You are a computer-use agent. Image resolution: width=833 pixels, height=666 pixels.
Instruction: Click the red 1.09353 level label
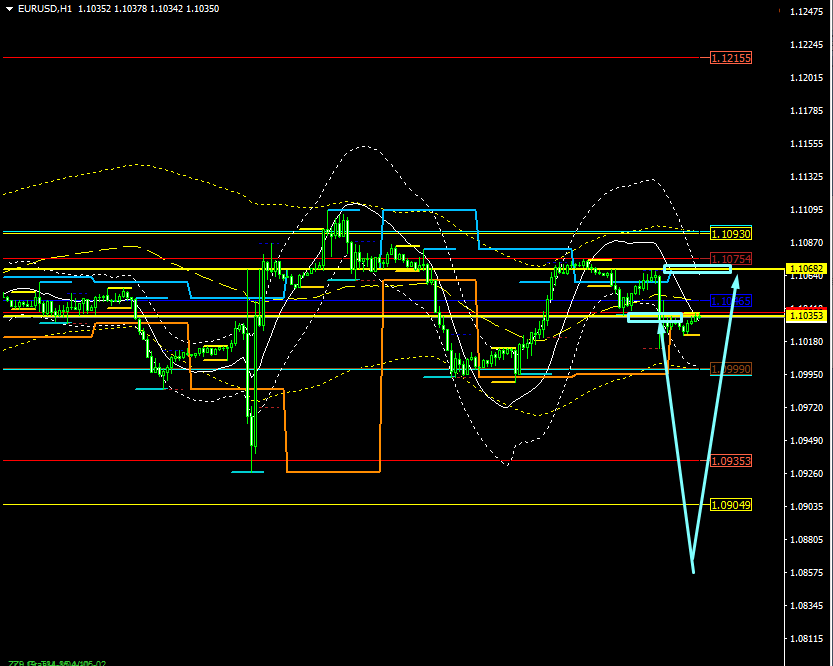pyautogui.click(x=731, y=461)
